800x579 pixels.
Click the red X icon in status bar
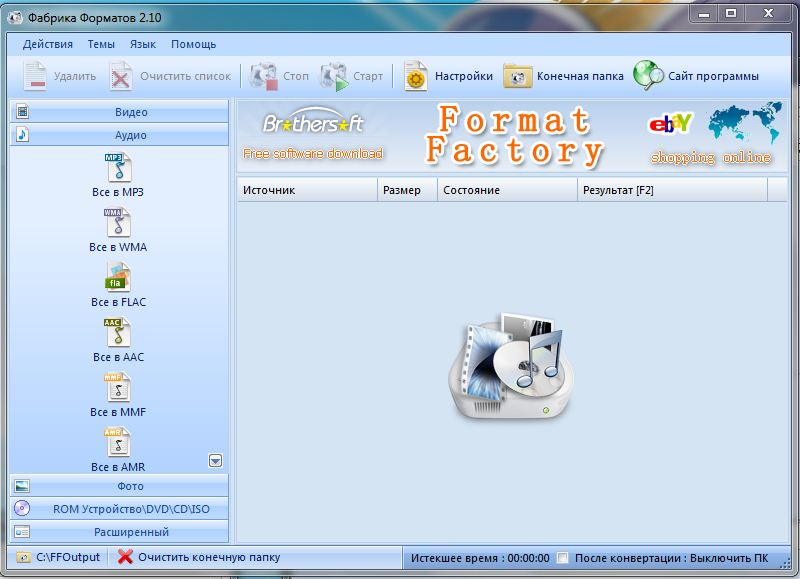tap(125, 557)
